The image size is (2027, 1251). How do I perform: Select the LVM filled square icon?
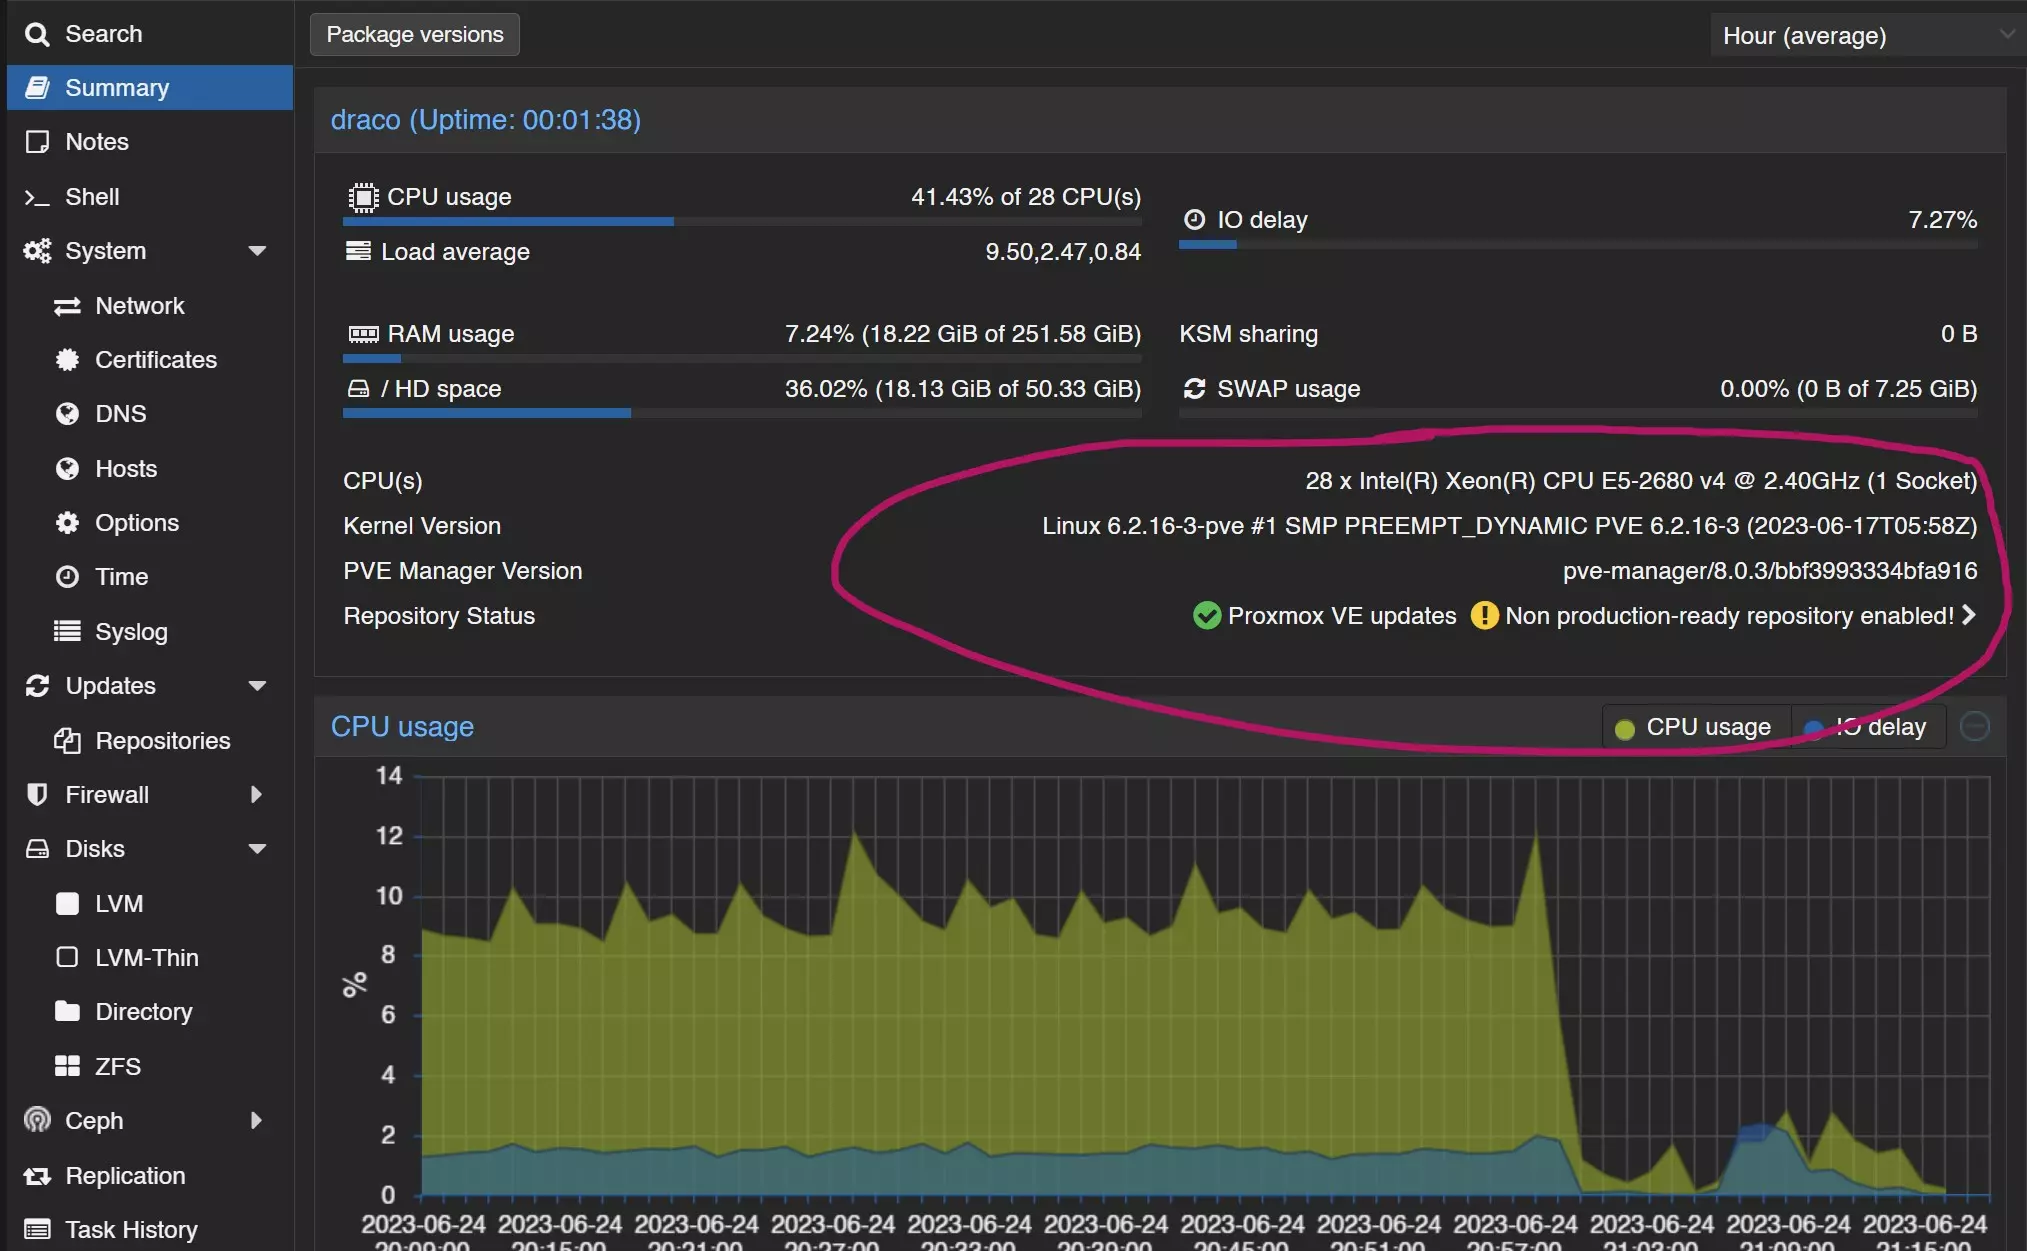(67, 903)
